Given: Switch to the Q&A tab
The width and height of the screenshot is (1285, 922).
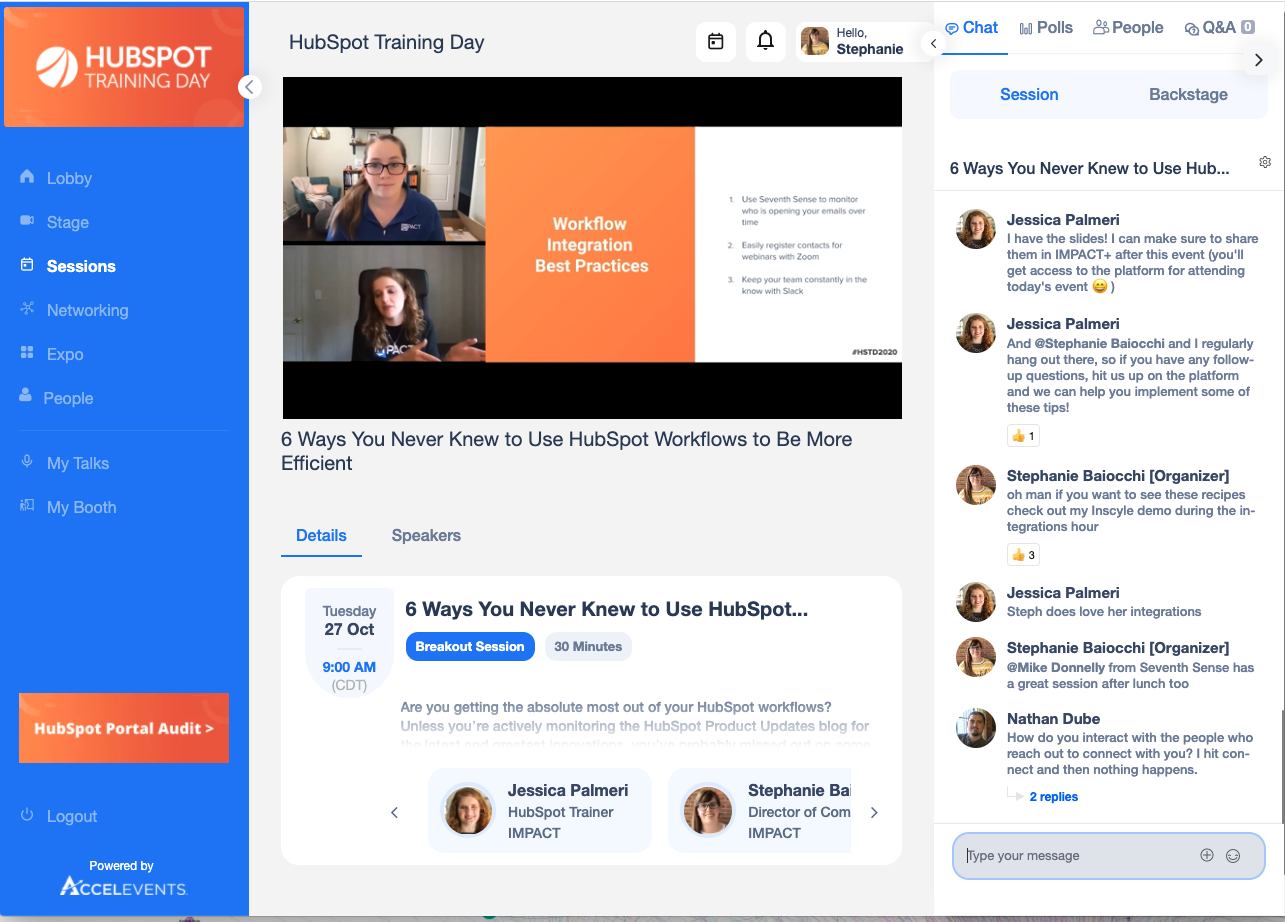Looking at the screenshot, I should point(1219,28).
